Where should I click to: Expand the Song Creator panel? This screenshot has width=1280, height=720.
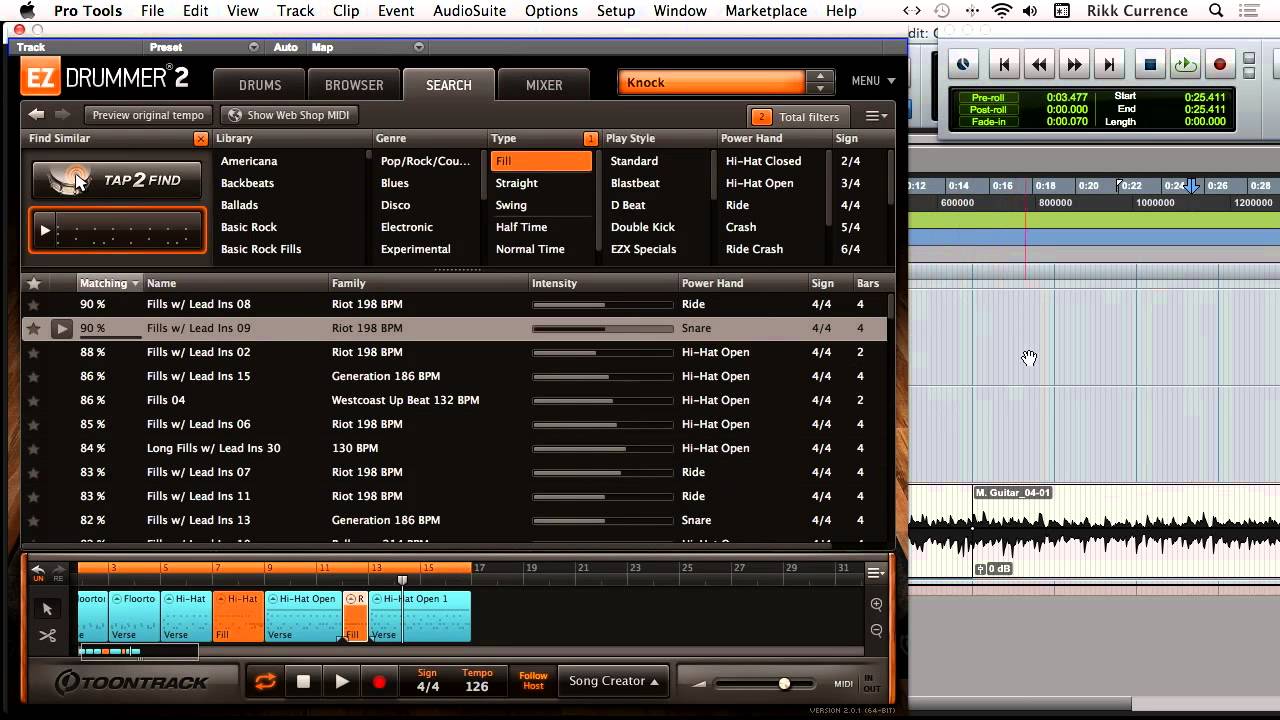(x=614, y=681)
